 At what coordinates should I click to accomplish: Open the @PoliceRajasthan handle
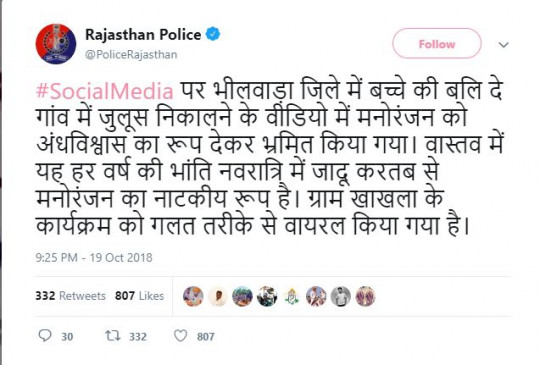pyautogui.click(x=131, y=55)
